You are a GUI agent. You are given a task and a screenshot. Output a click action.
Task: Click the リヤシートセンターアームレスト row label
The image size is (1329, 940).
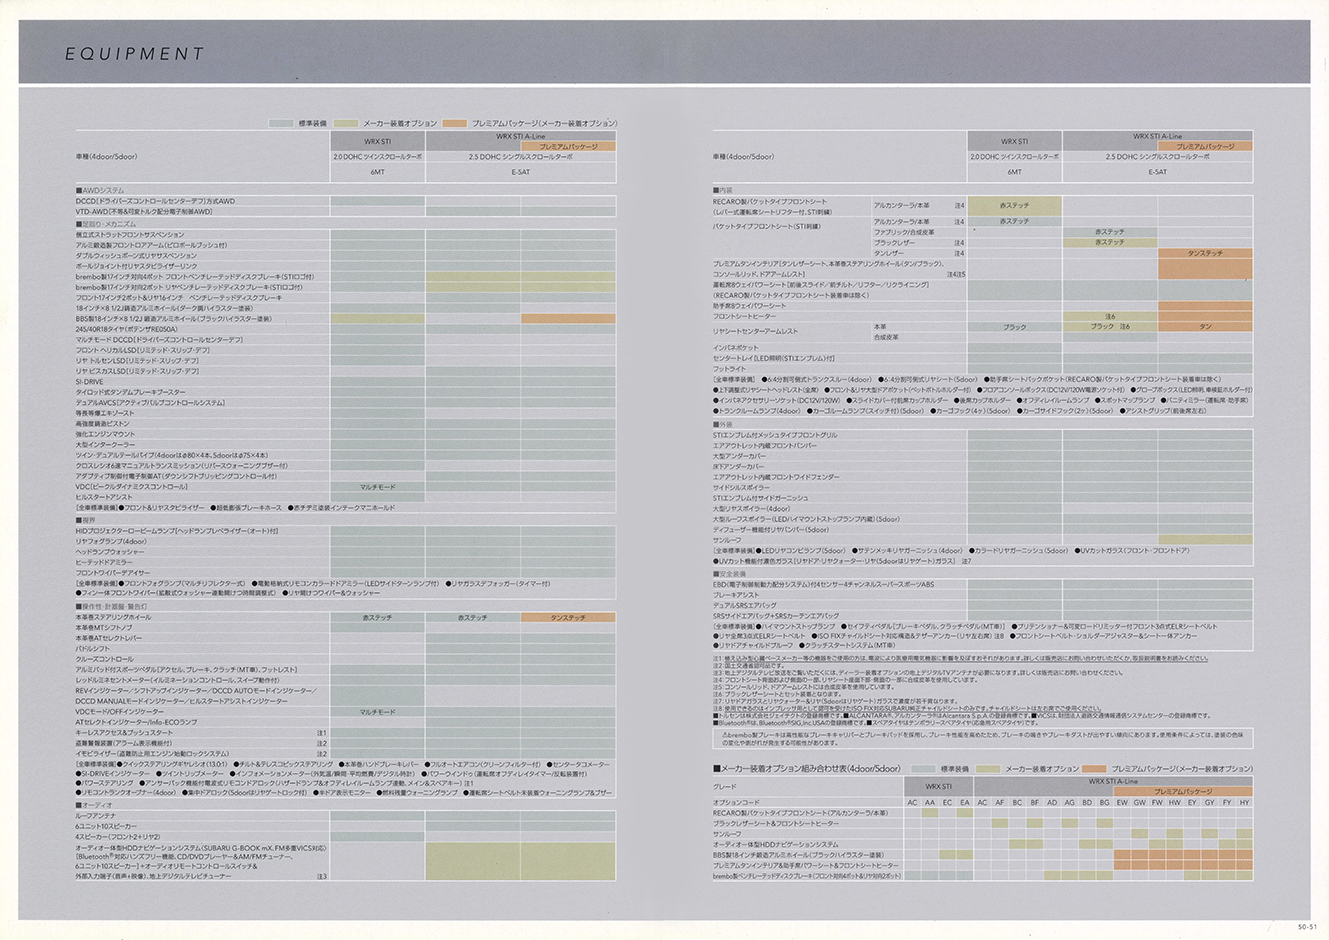(x=755, y=331)
